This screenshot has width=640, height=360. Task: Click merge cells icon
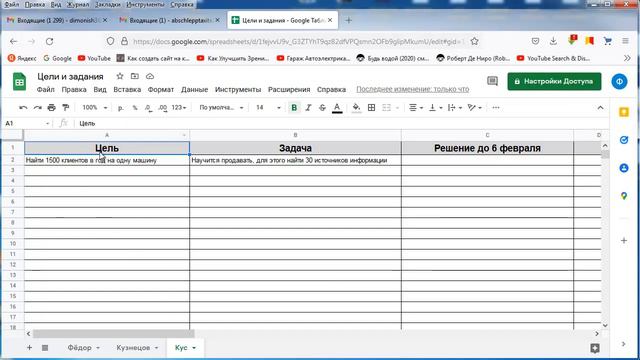coord(386,108)
